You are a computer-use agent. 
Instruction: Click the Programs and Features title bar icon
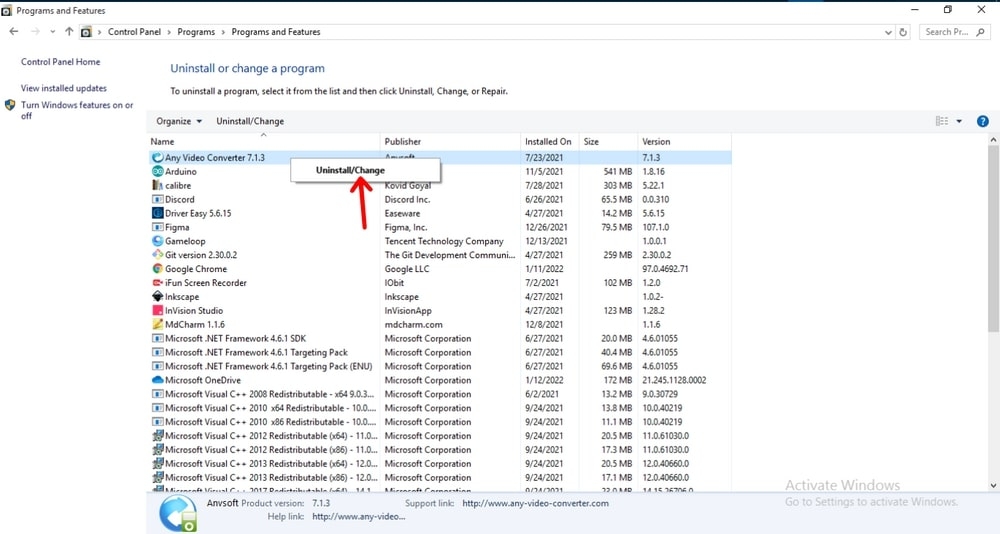[7, 11]
